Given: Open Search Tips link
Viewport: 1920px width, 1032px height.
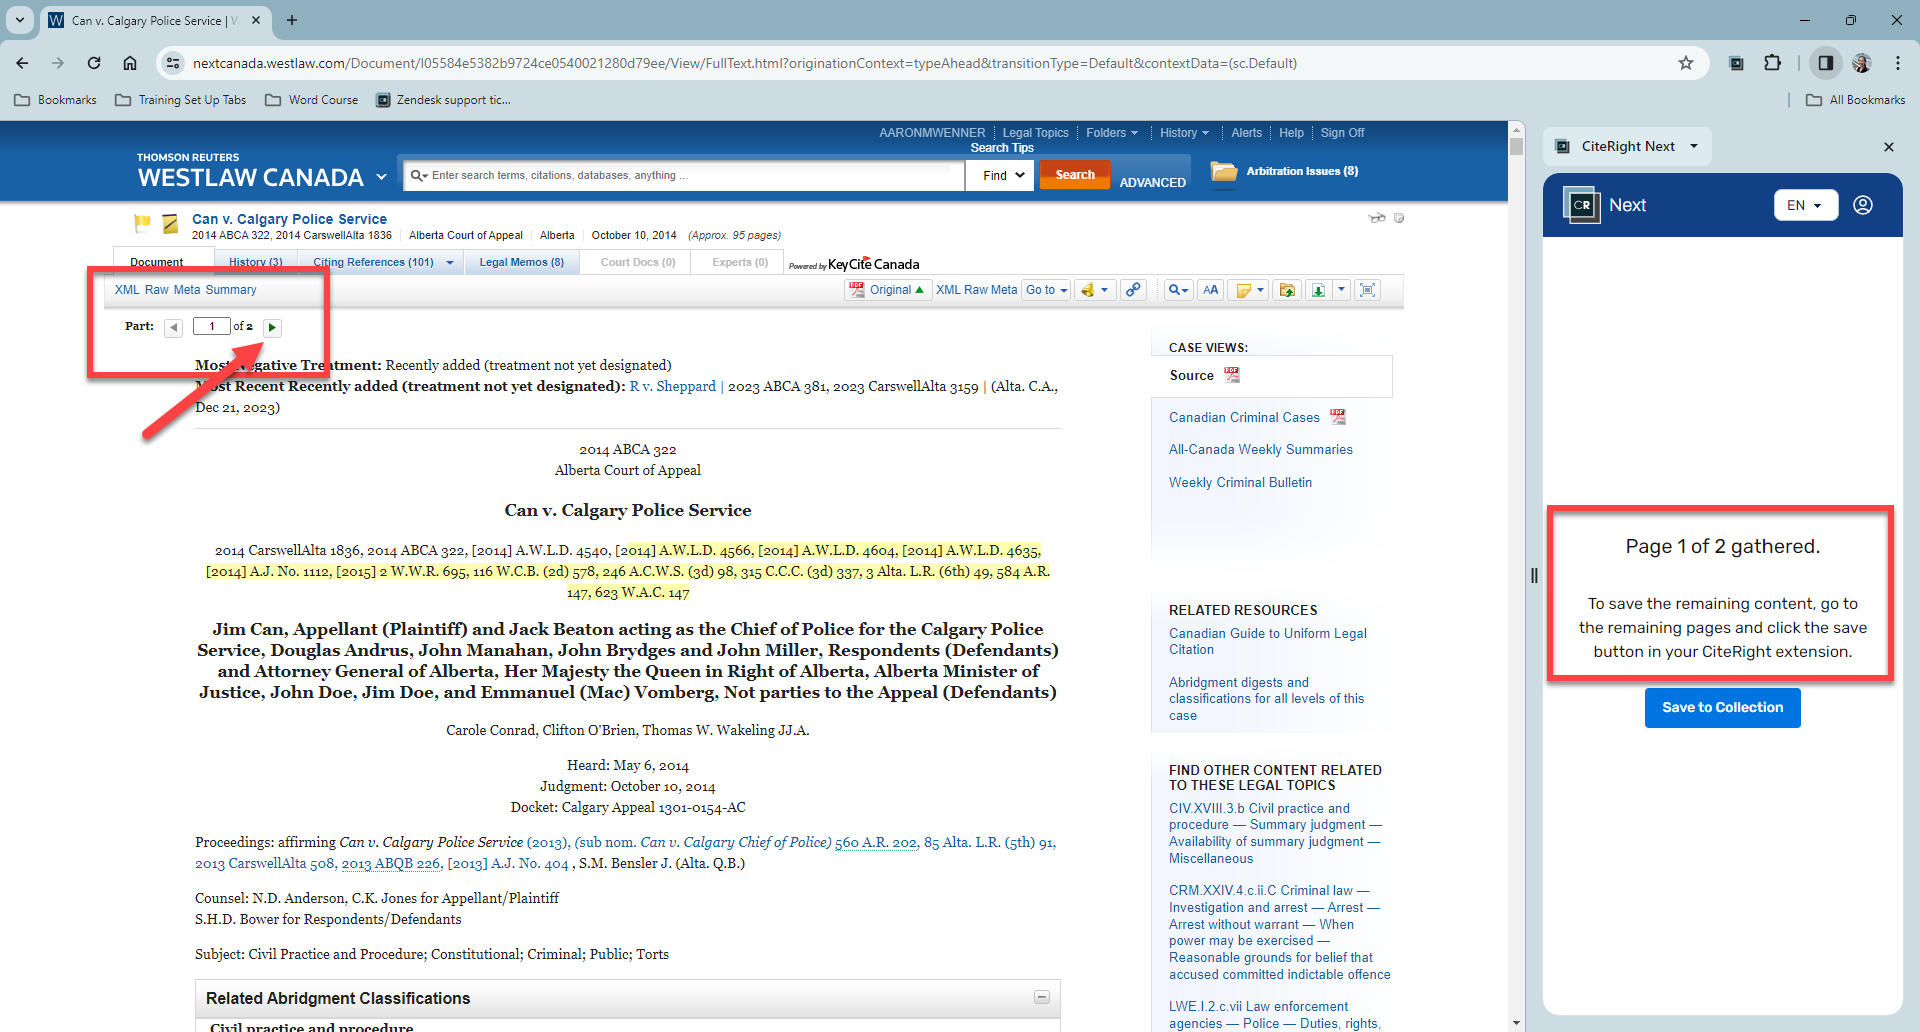Looking at the screenshot, I should click(1001, 148).
